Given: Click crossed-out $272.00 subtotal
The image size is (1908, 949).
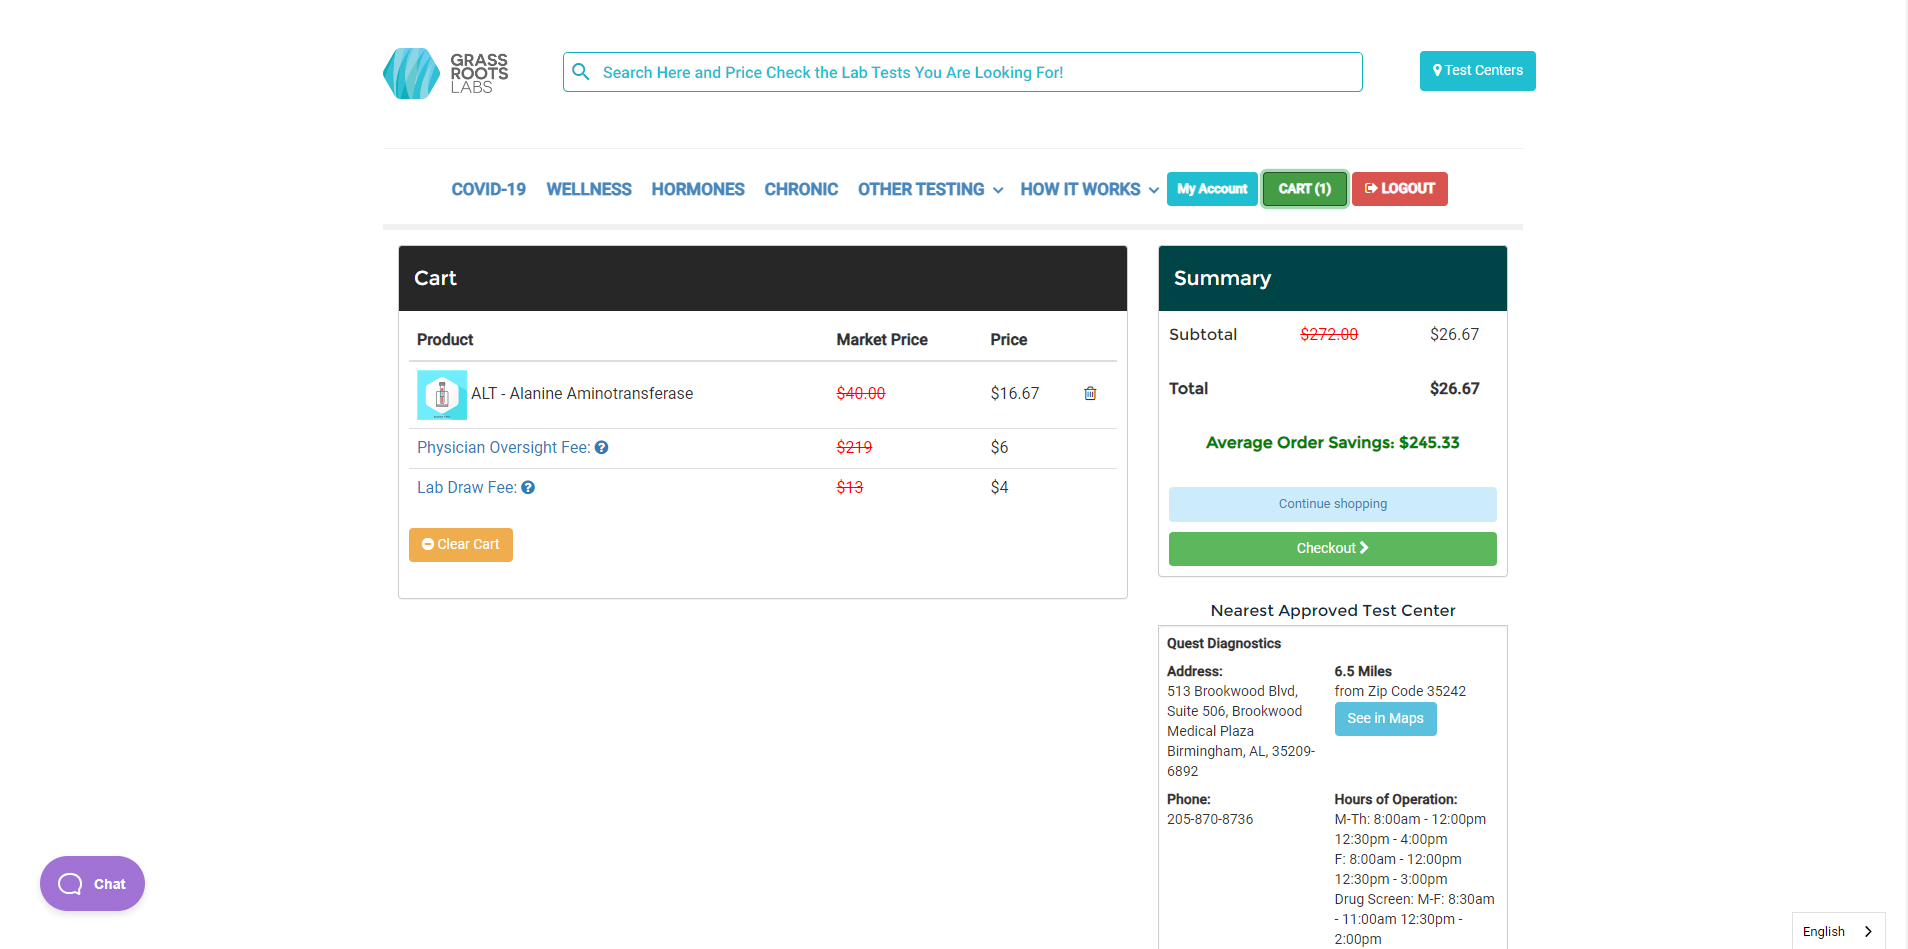Looking at the screenshot, I should (1329, 335).
